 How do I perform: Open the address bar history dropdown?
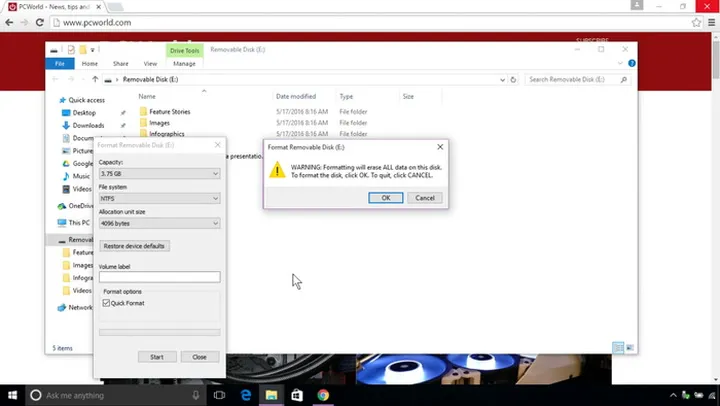[502, 79]
